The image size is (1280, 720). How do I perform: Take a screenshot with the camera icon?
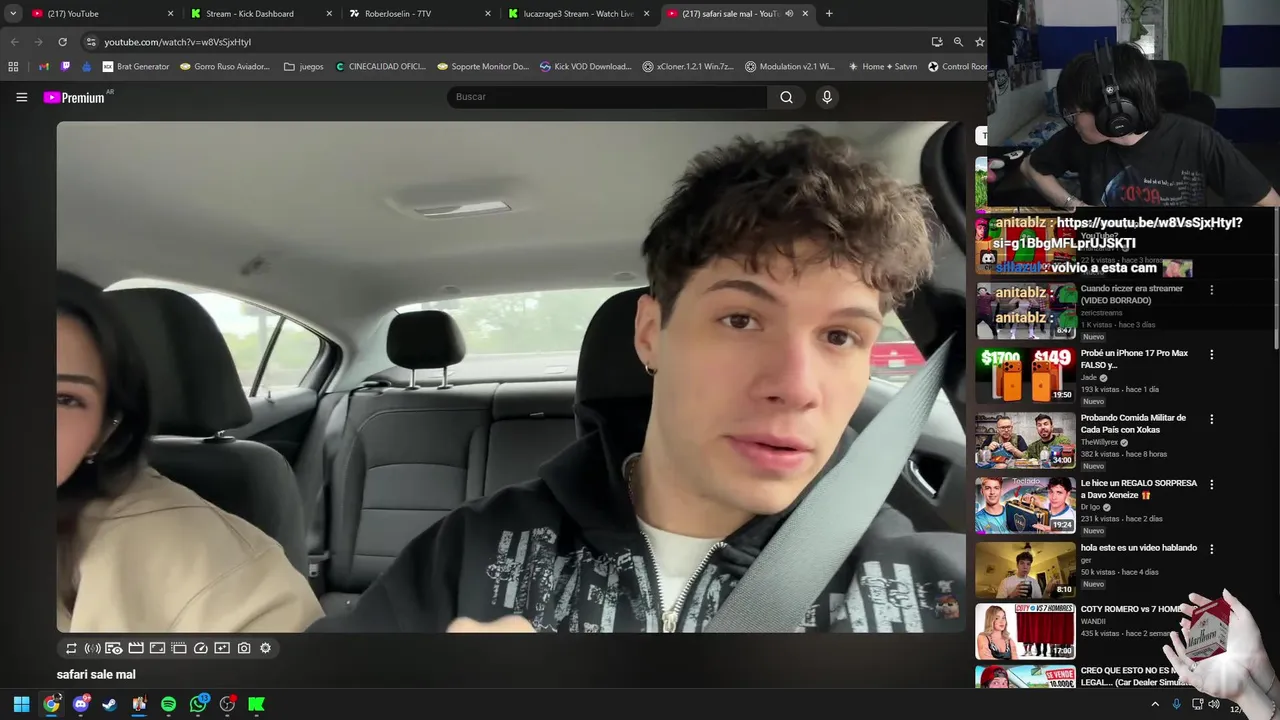(244, 648)
